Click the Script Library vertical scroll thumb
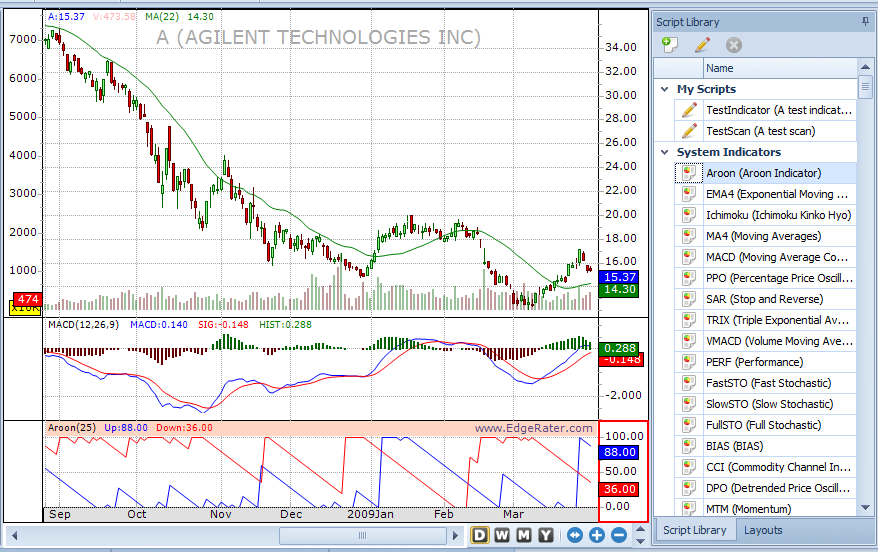Viewport: 878px width, 552px height. click(865, 87)
